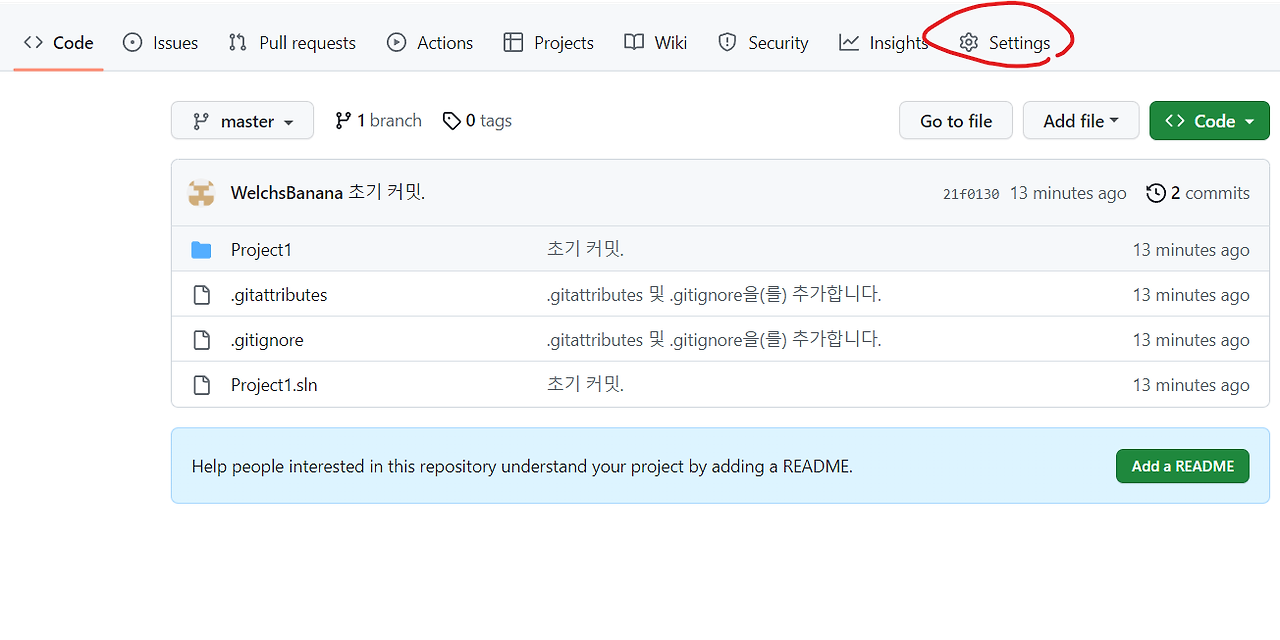The height and width of the screenshot is (640, 1280).
Task: Click the Actions play icon
Action: (396, 43)
